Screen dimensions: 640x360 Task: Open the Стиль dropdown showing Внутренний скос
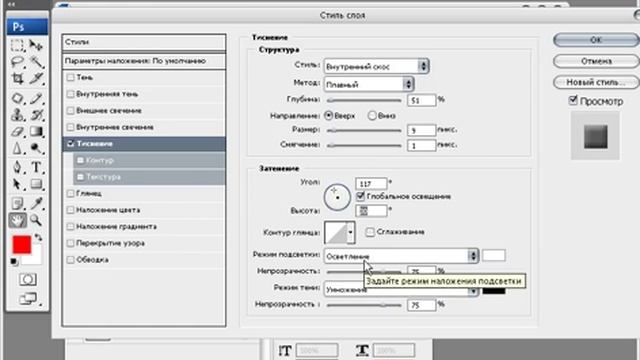(x=376, y=67)
